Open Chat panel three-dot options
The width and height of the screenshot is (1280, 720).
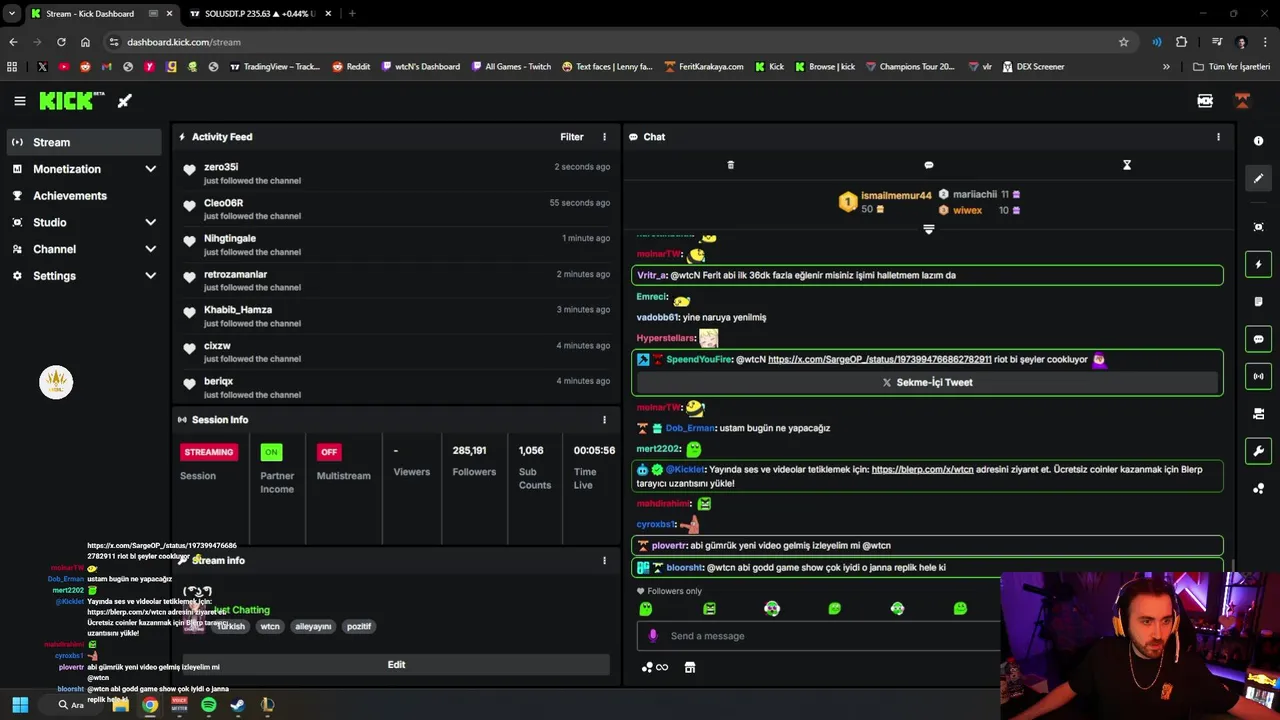coord(1218,137)
